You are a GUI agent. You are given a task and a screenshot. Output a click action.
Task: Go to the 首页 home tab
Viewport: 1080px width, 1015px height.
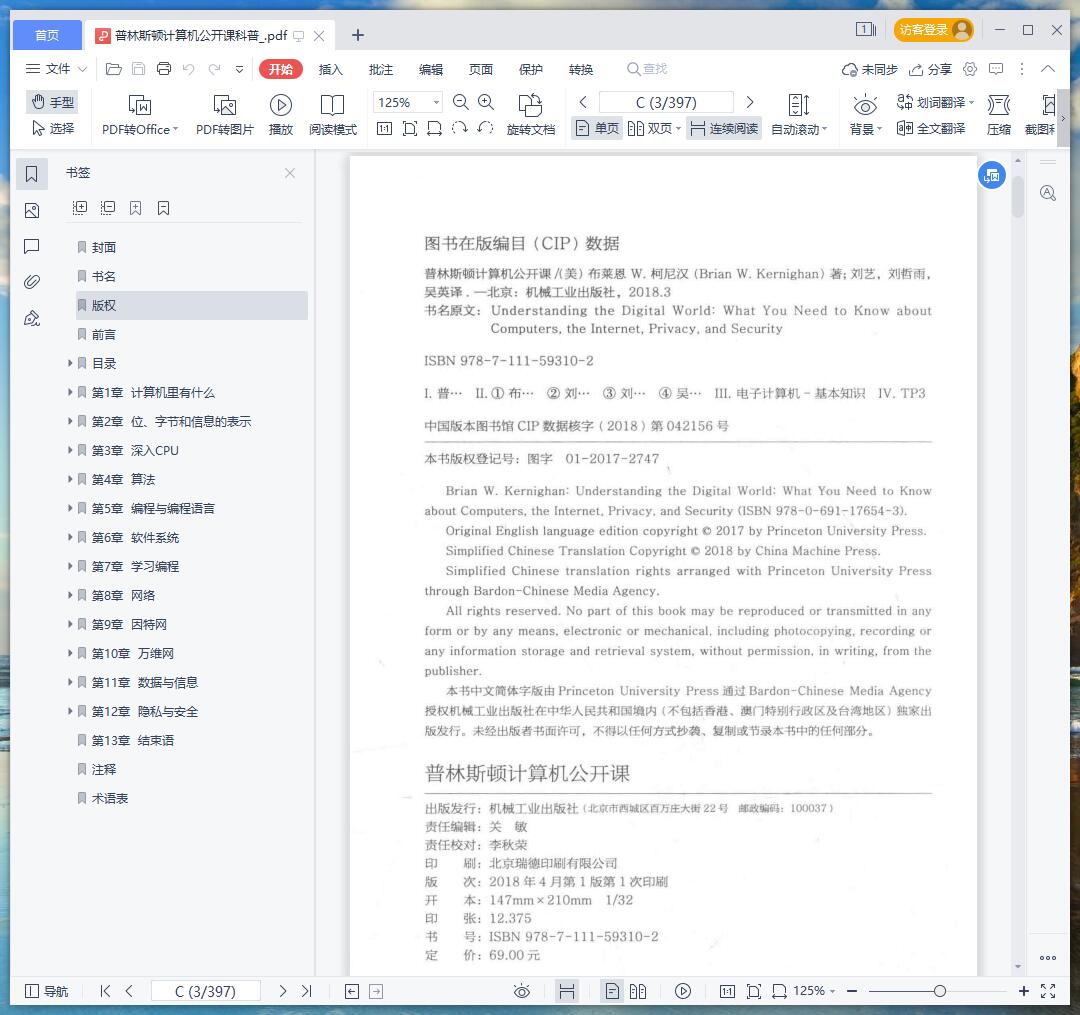(x=47, y=35)
